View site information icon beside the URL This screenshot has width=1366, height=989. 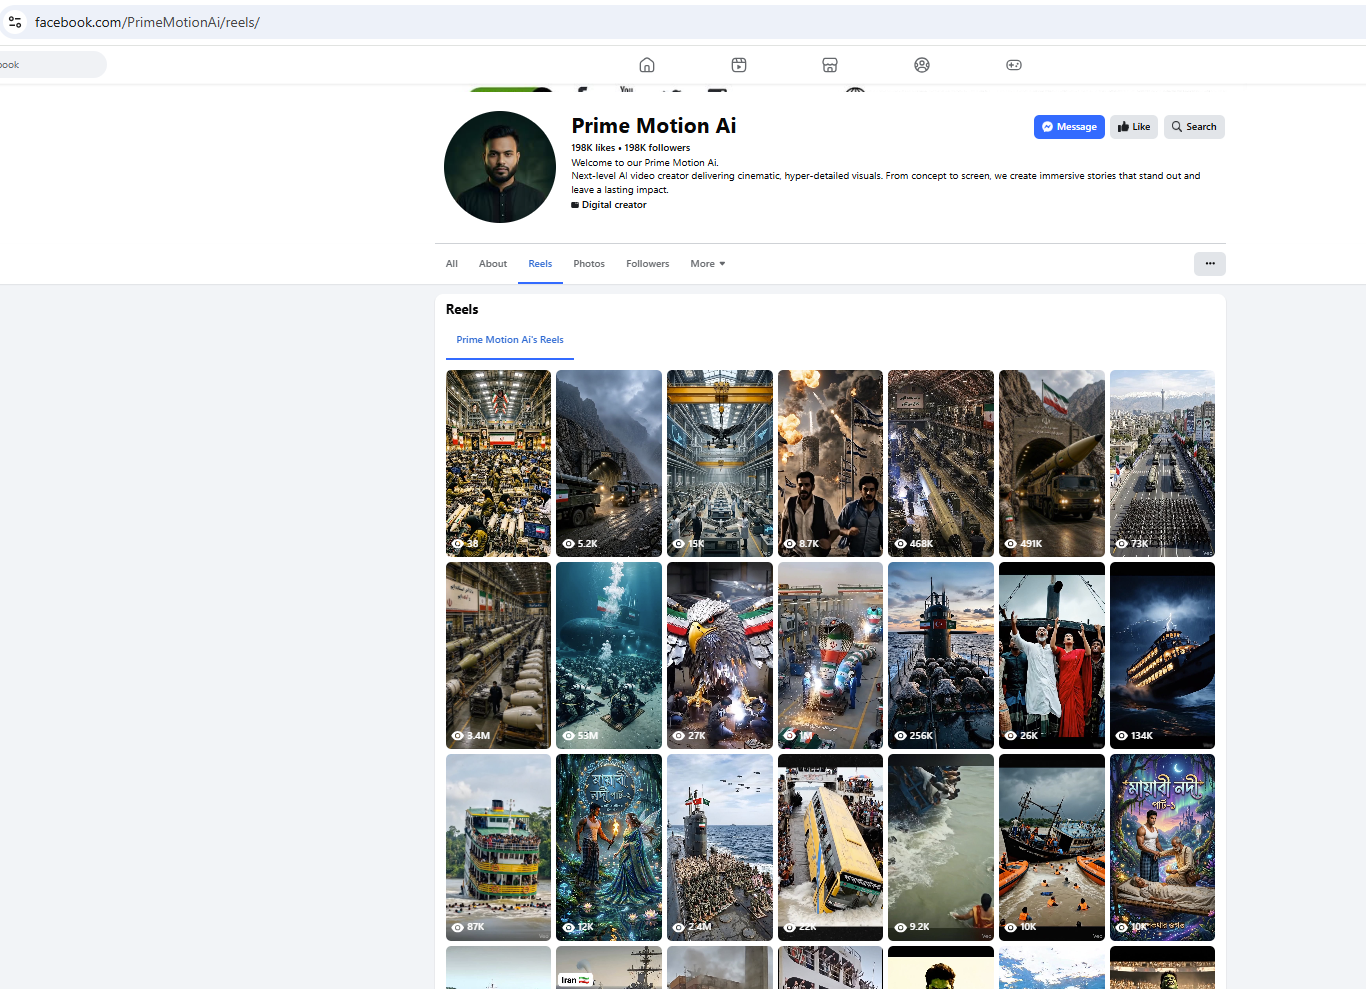pos(15,22)
